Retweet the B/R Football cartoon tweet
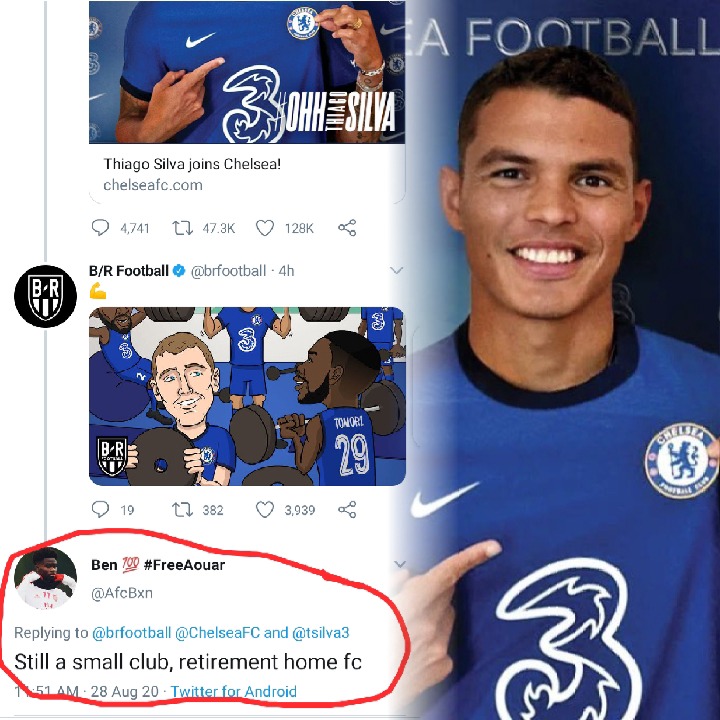Image resolution: width=720 pixels, height=720 pixels. tap(183, 510)
